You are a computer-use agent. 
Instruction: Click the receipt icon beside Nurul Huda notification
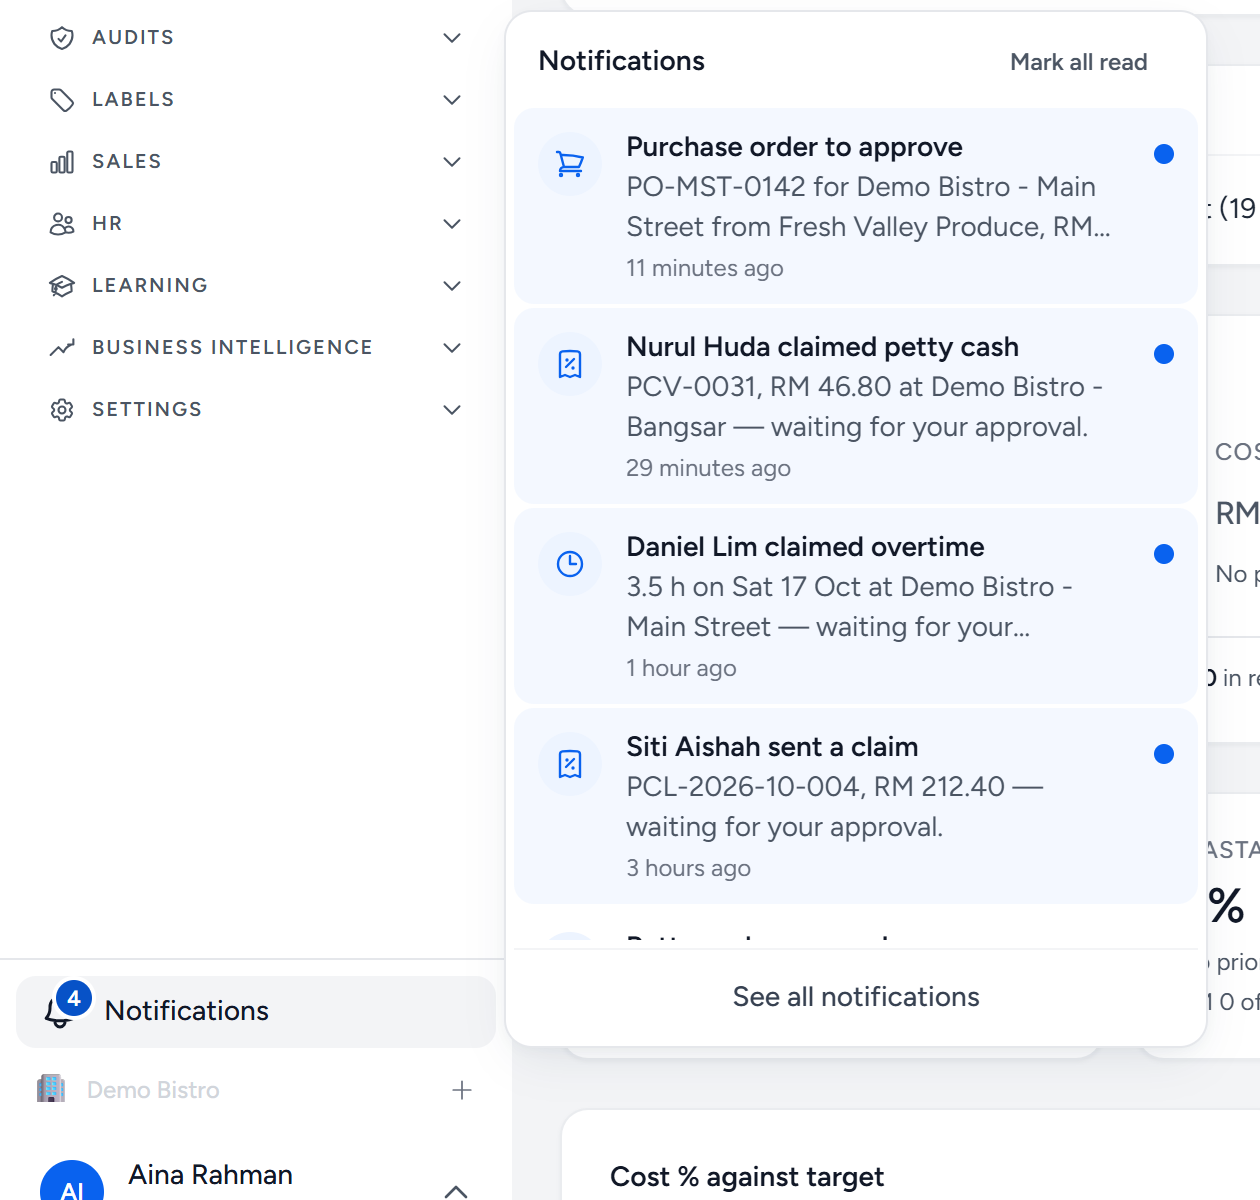pyautogui.click(x=570, y=364)
